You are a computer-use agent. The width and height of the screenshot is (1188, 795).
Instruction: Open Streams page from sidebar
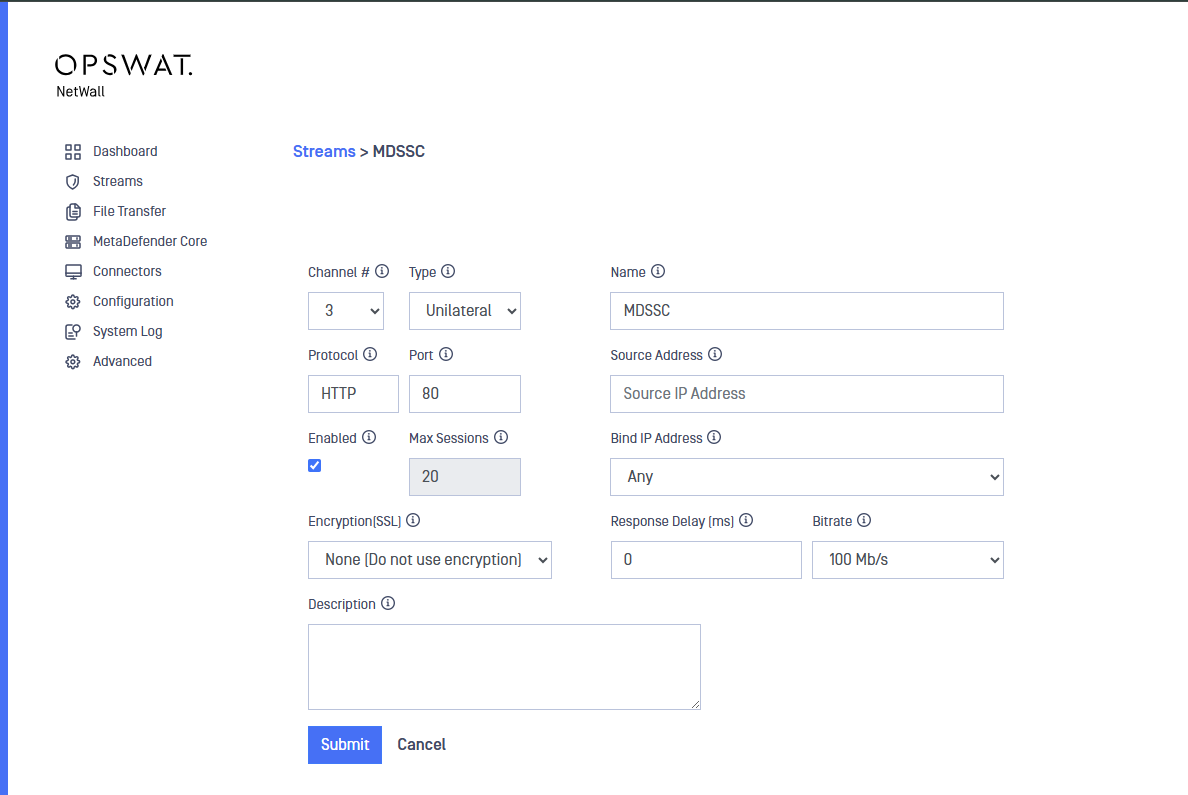click(x=117, y=182)
